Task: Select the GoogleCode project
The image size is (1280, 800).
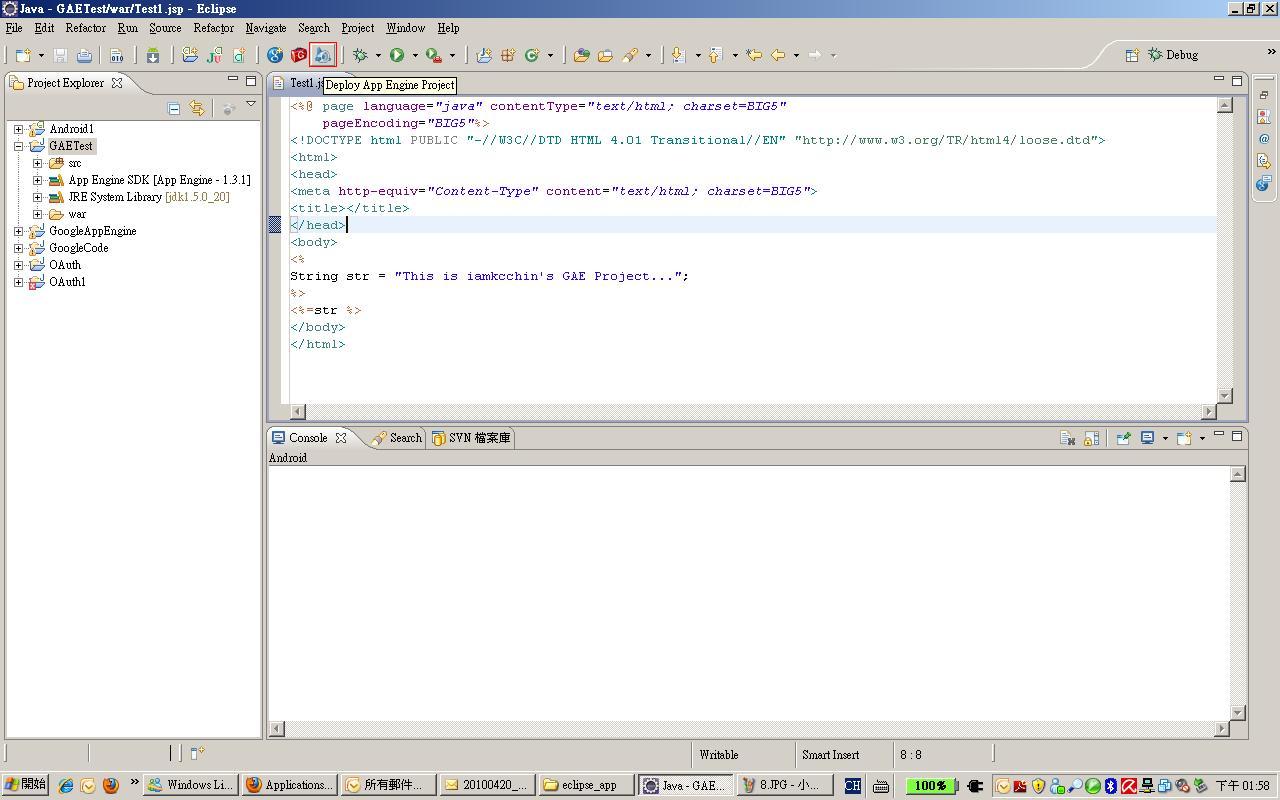Action: click(x=78, y=248)
